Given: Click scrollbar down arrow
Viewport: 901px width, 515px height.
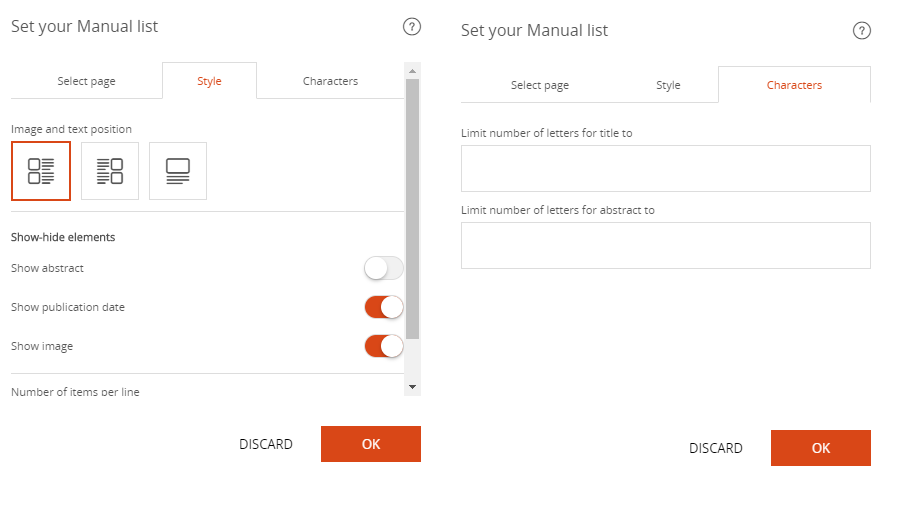Looking at the screenshot, I should (412, 387).
